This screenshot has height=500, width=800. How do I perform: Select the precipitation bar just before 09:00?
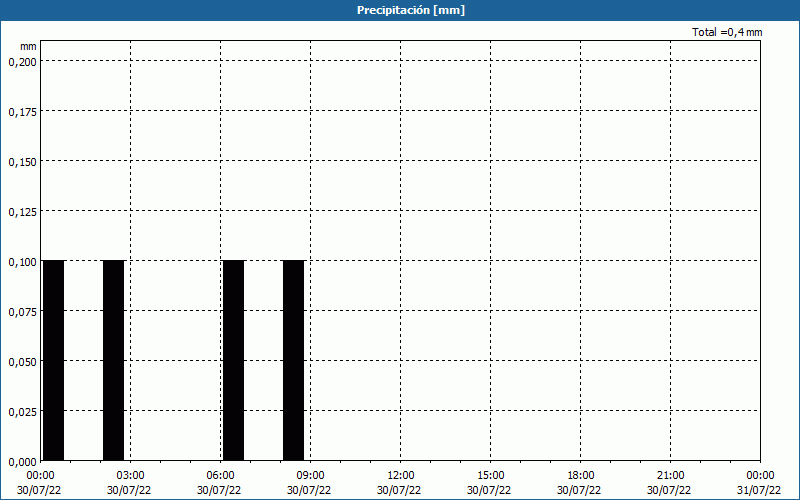point(293,360)
